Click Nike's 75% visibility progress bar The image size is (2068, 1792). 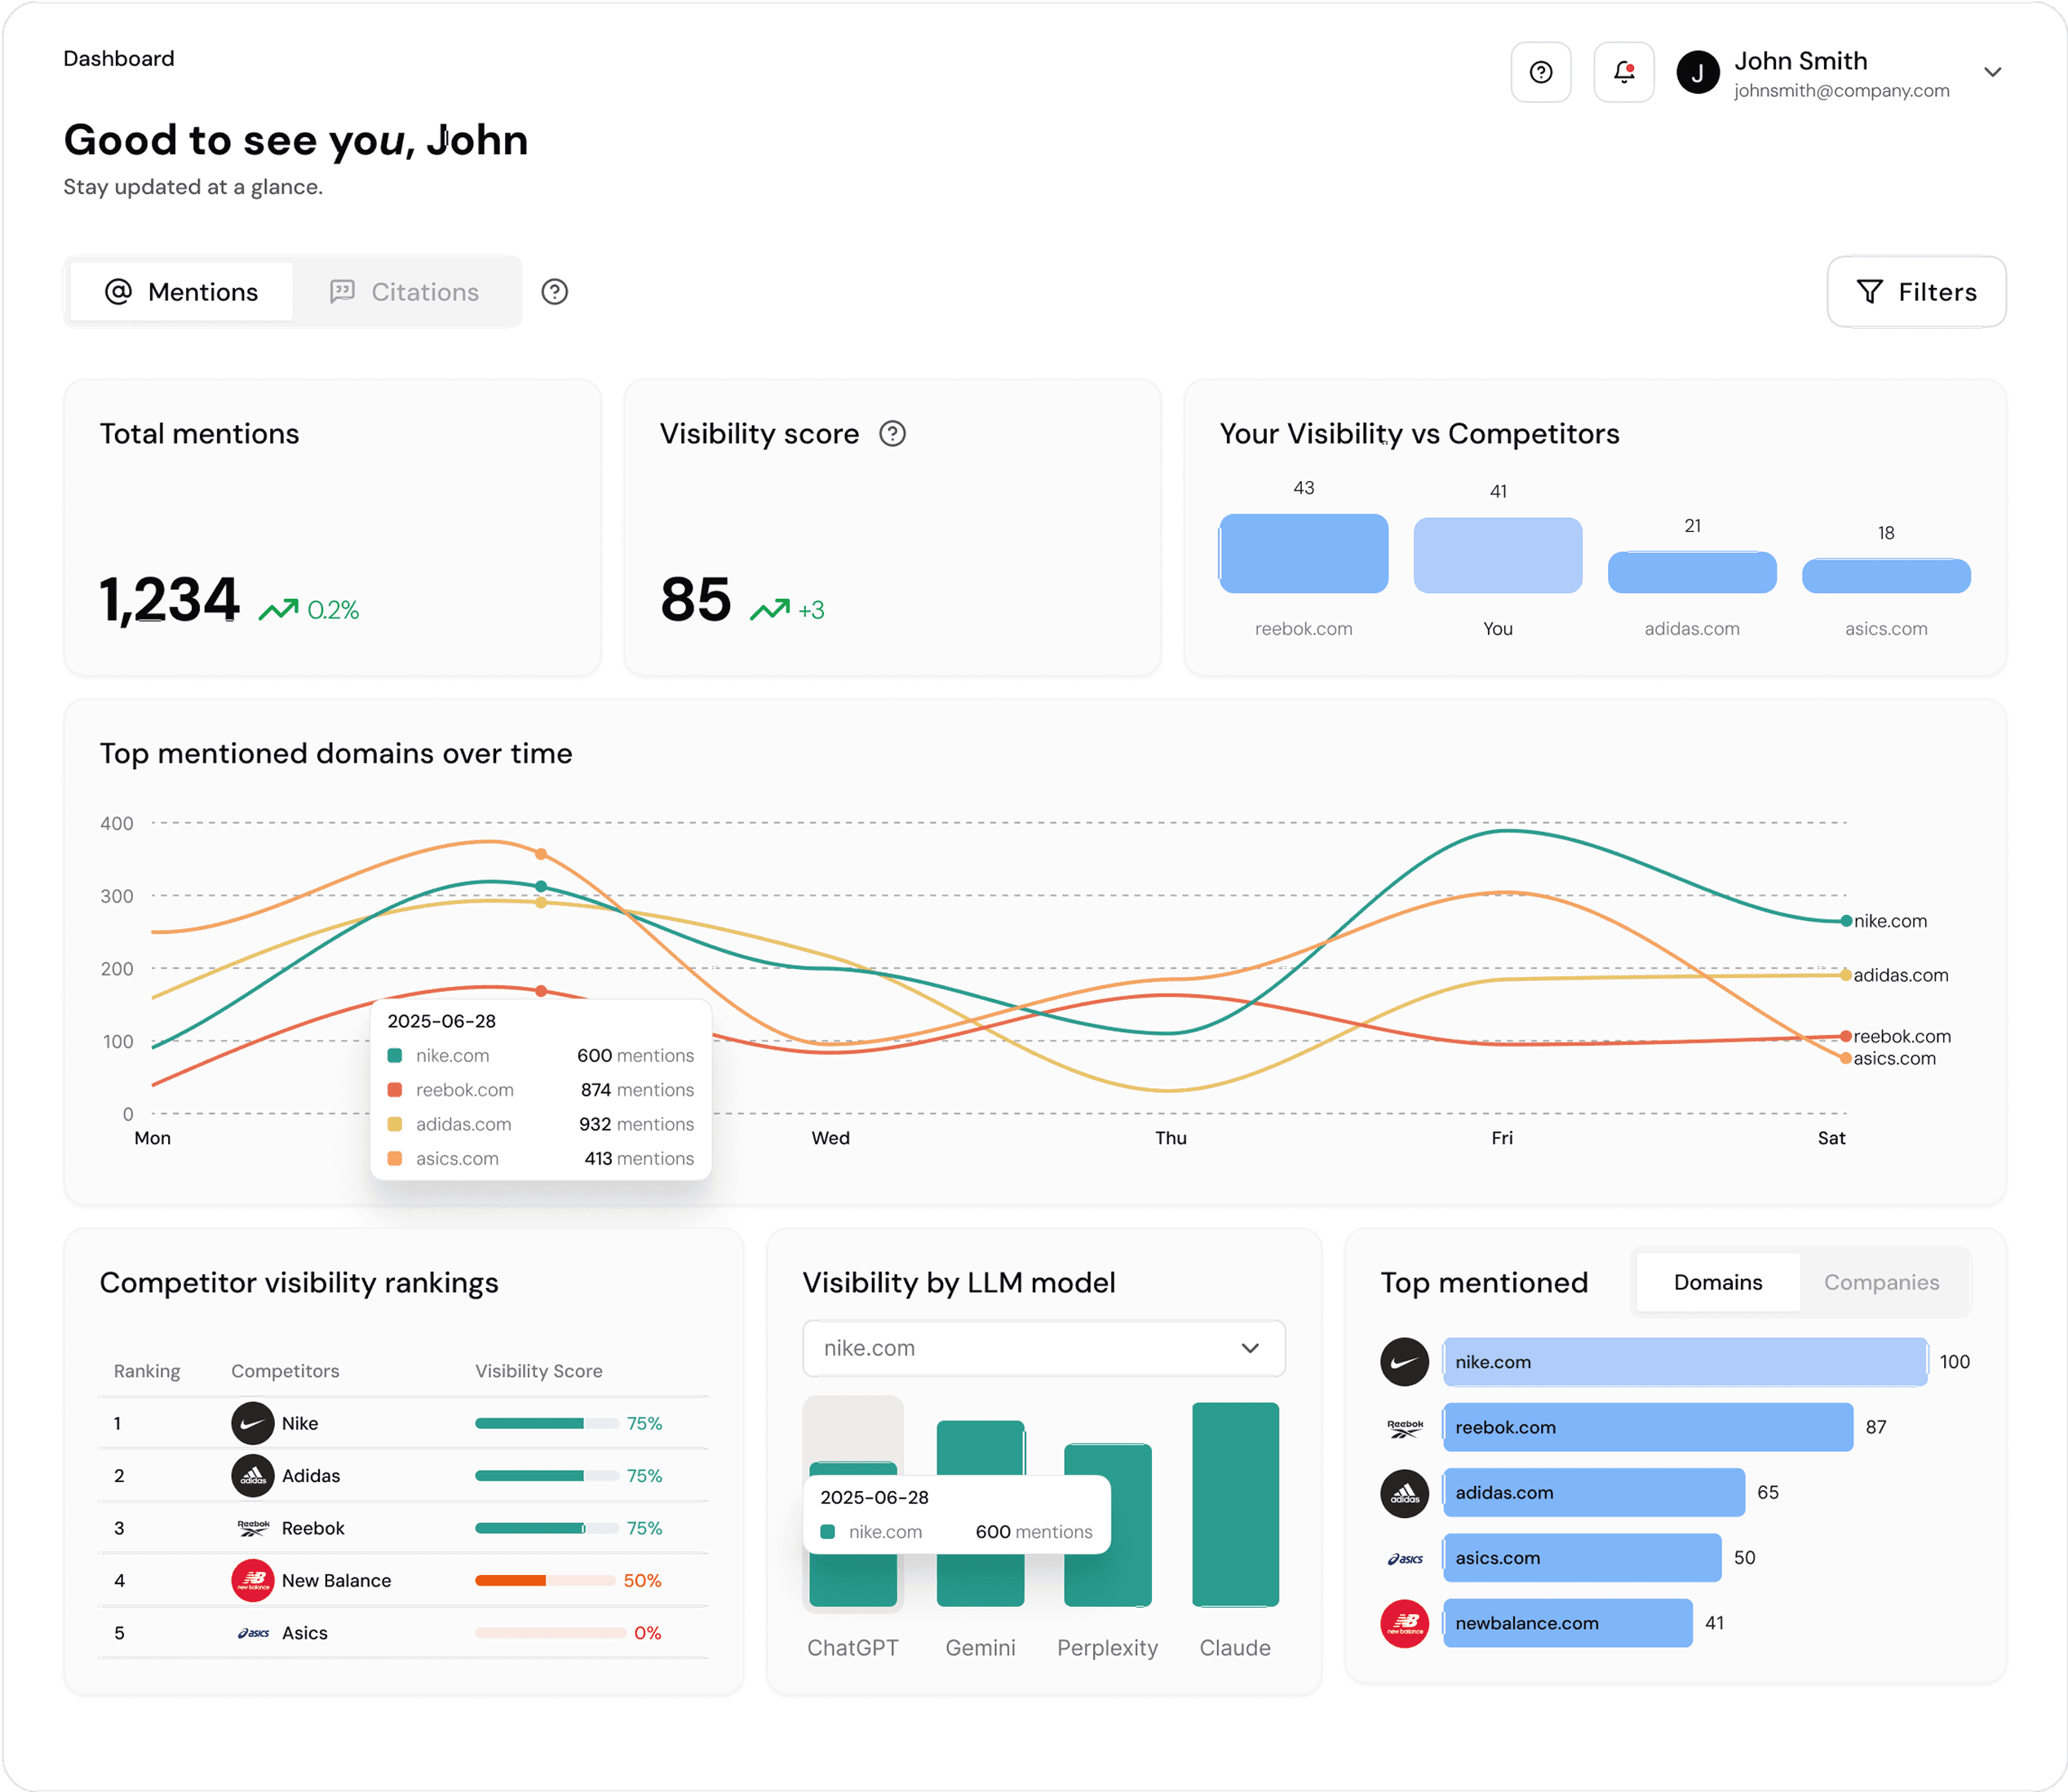click(547, 1423)
